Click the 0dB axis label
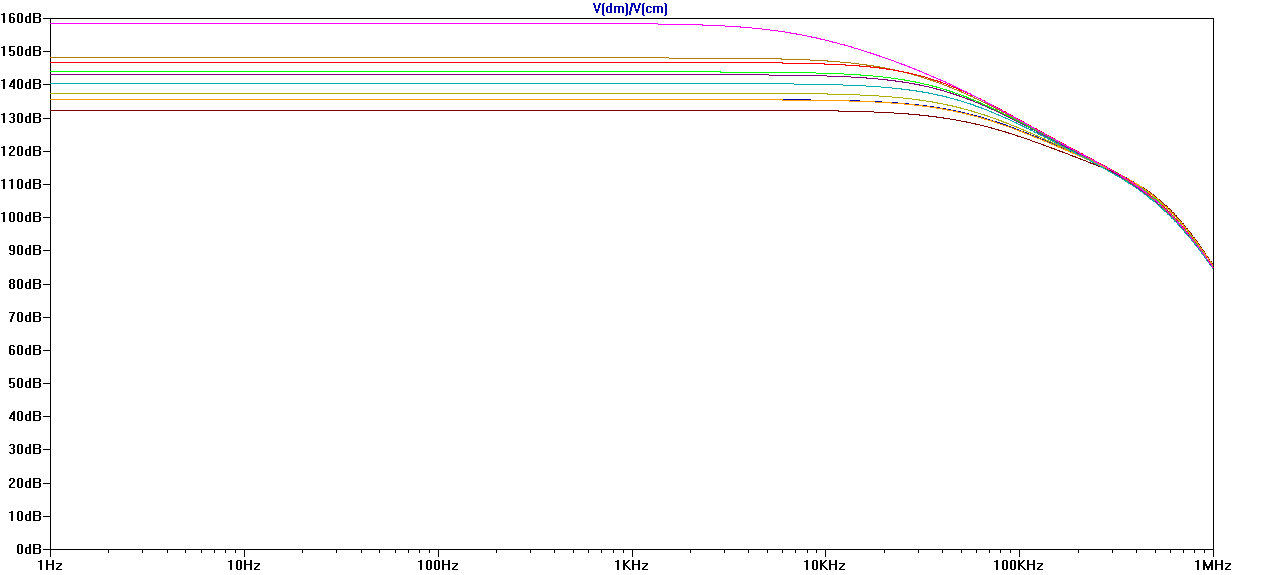This screenshot has height=575, width=1276. tap(29, 549)
